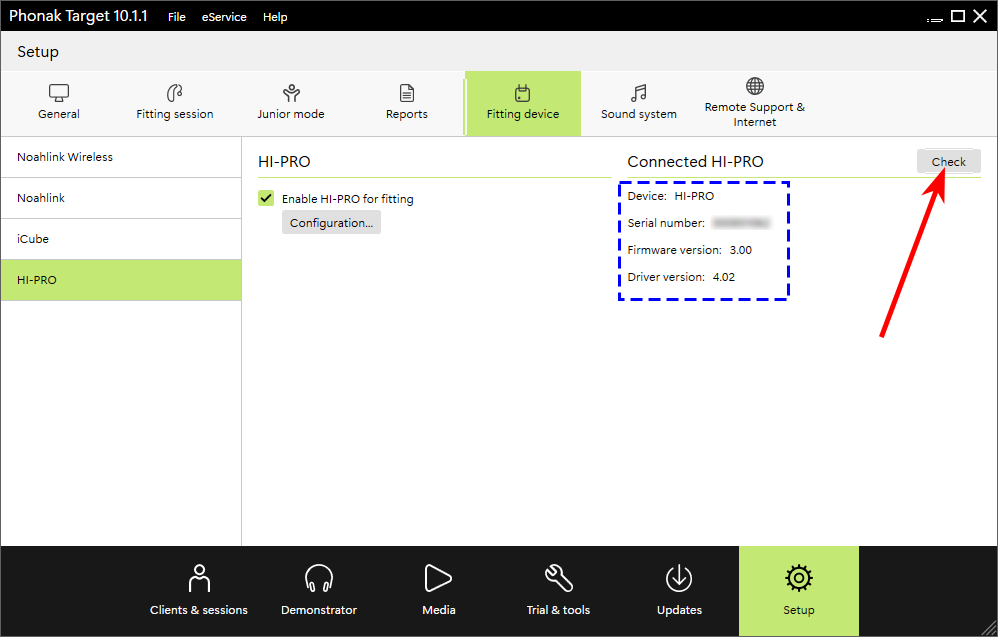Open Trial & tools wrench icon
Screen dimensions: 998x637
[558, 578]
